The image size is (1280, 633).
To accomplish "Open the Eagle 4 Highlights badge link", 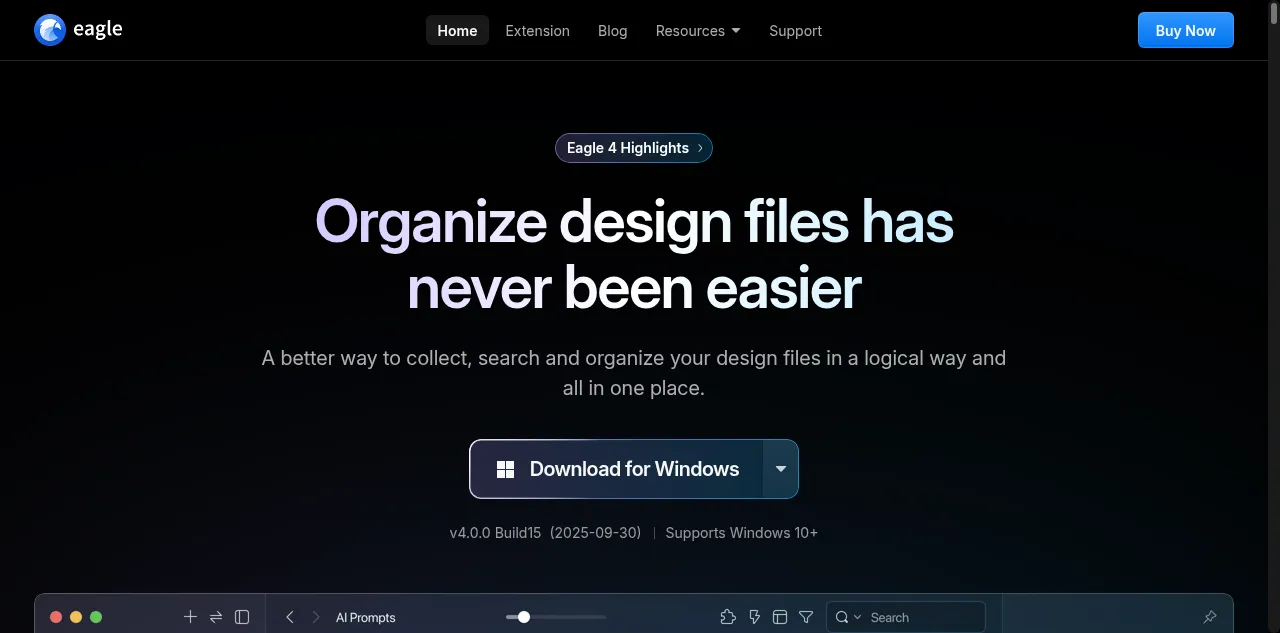I will pyautogui.click(x=634, y=148).
